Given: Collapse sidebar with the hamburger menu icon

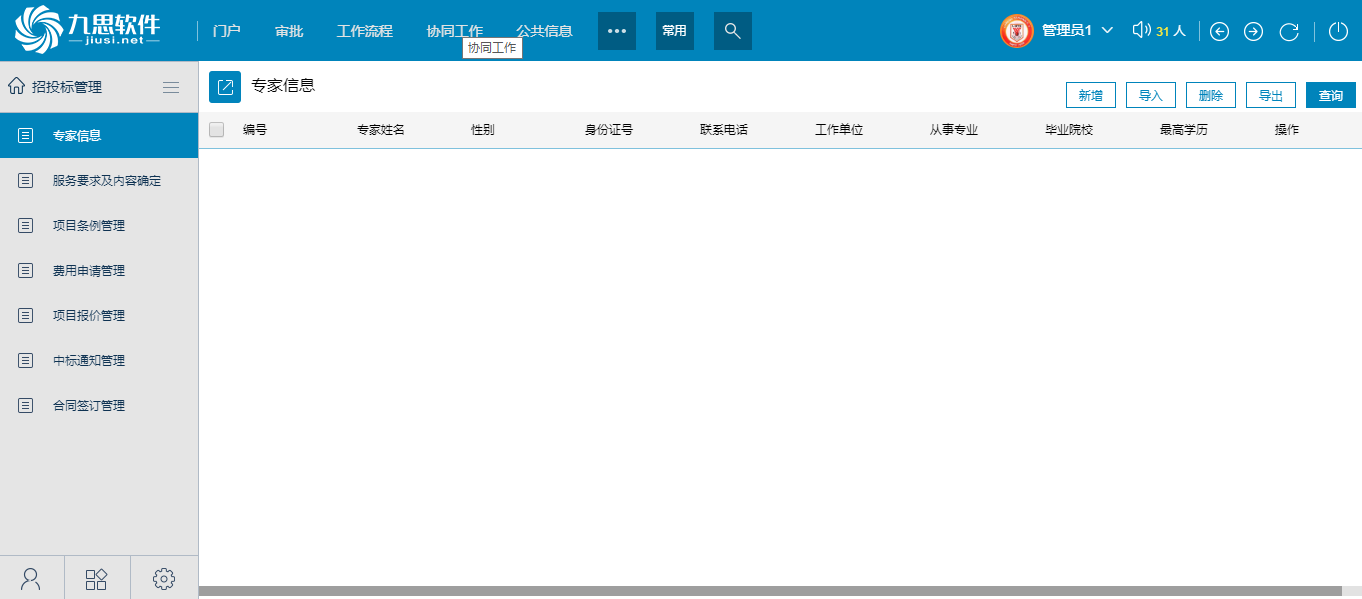Looking at the screenshot, I should point(171,87).
